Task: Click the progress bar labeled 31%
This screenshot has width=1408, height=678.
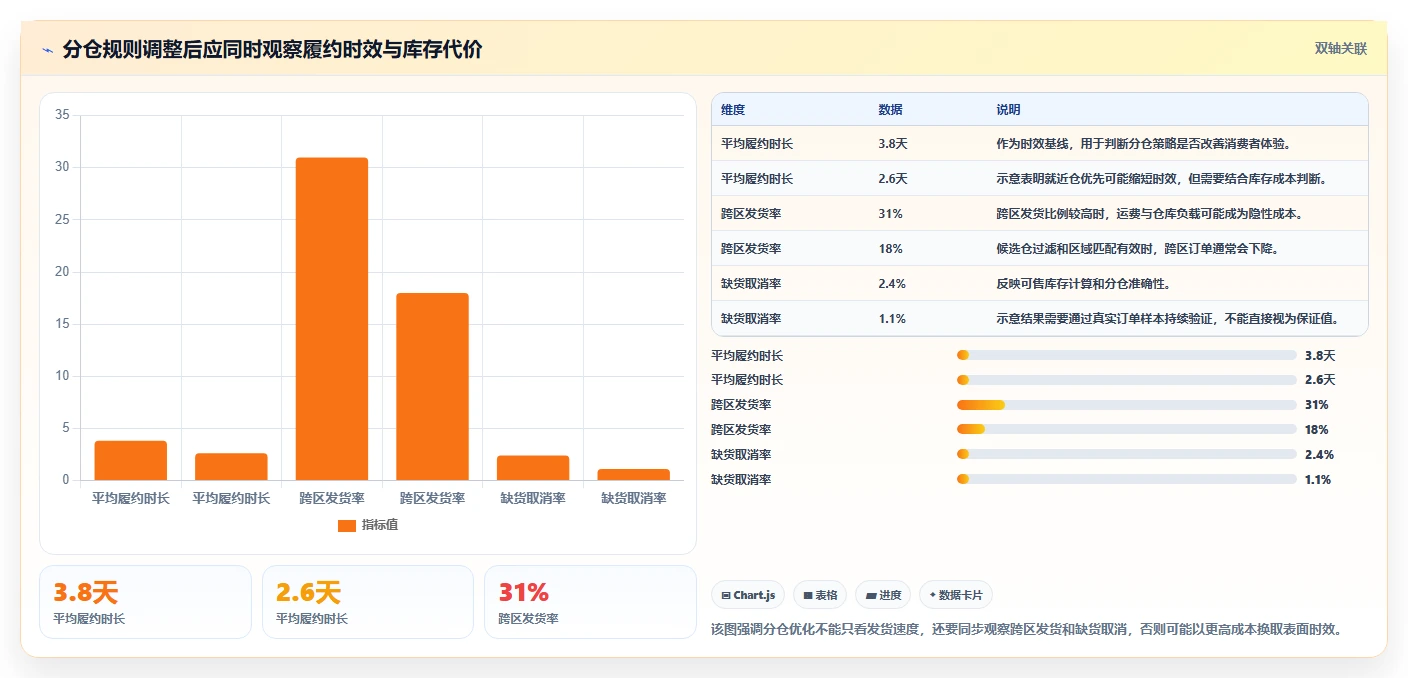Action: tap(1127, 405)
